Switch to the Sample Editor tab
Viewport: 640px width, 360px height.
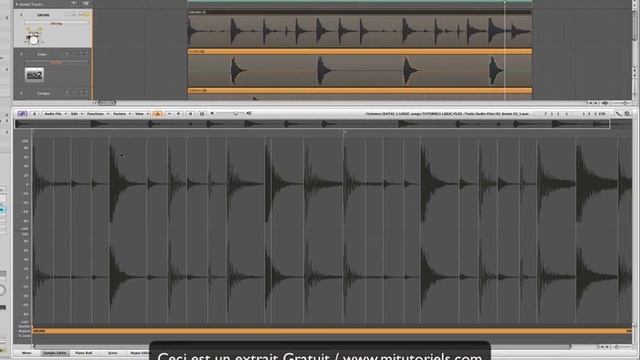pos(55,353)
